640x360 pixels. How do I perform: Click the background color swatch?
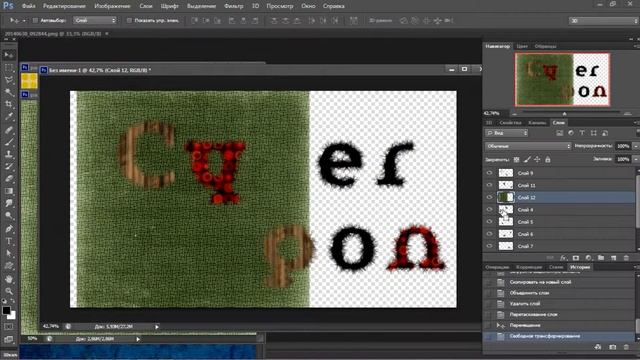[12, 316]
